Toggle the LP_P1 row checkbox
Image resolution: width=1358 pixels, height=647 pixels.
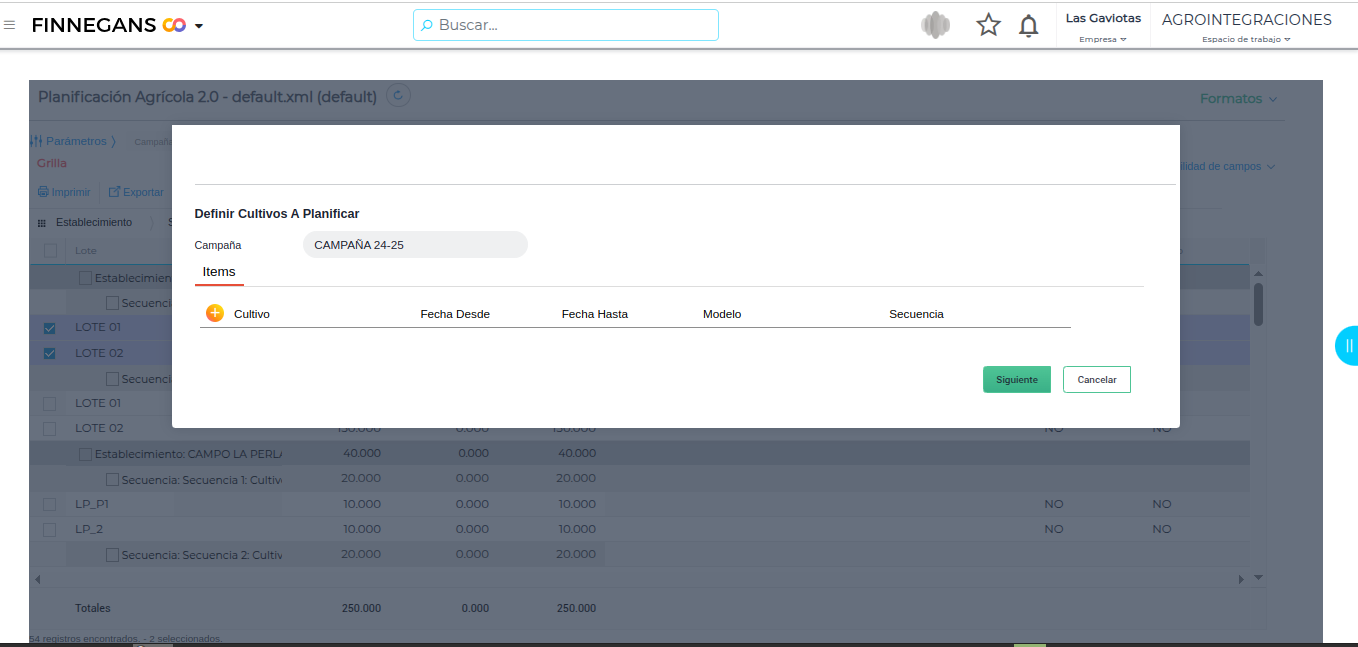[x=49, y=504]
